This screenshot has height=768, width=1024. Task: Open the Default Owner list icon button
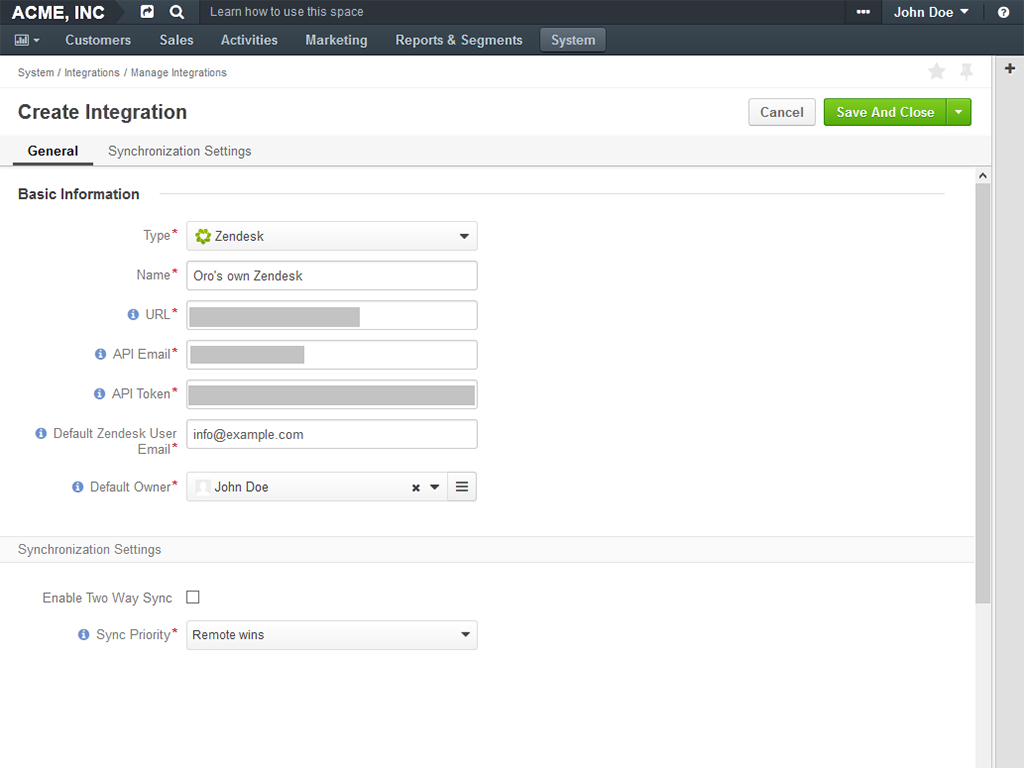[461, 487]
